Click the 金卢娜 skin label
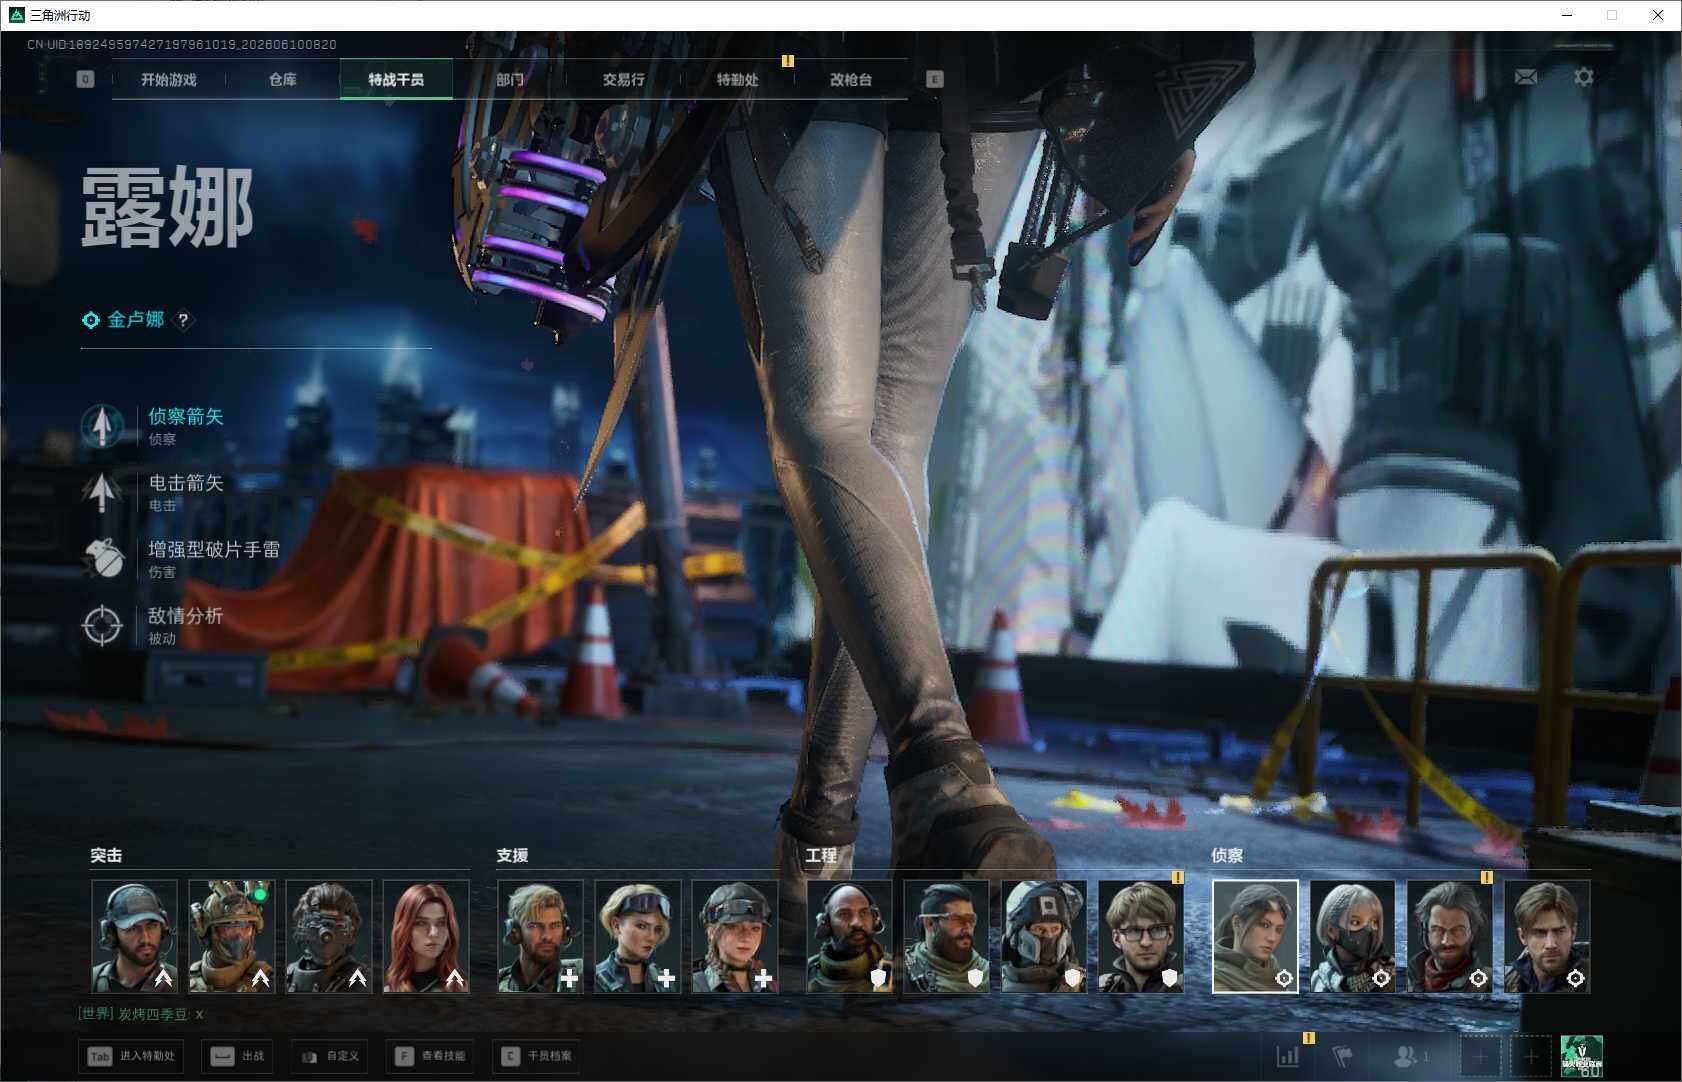Viewport: 1682px width, 1082px height. 136,319
